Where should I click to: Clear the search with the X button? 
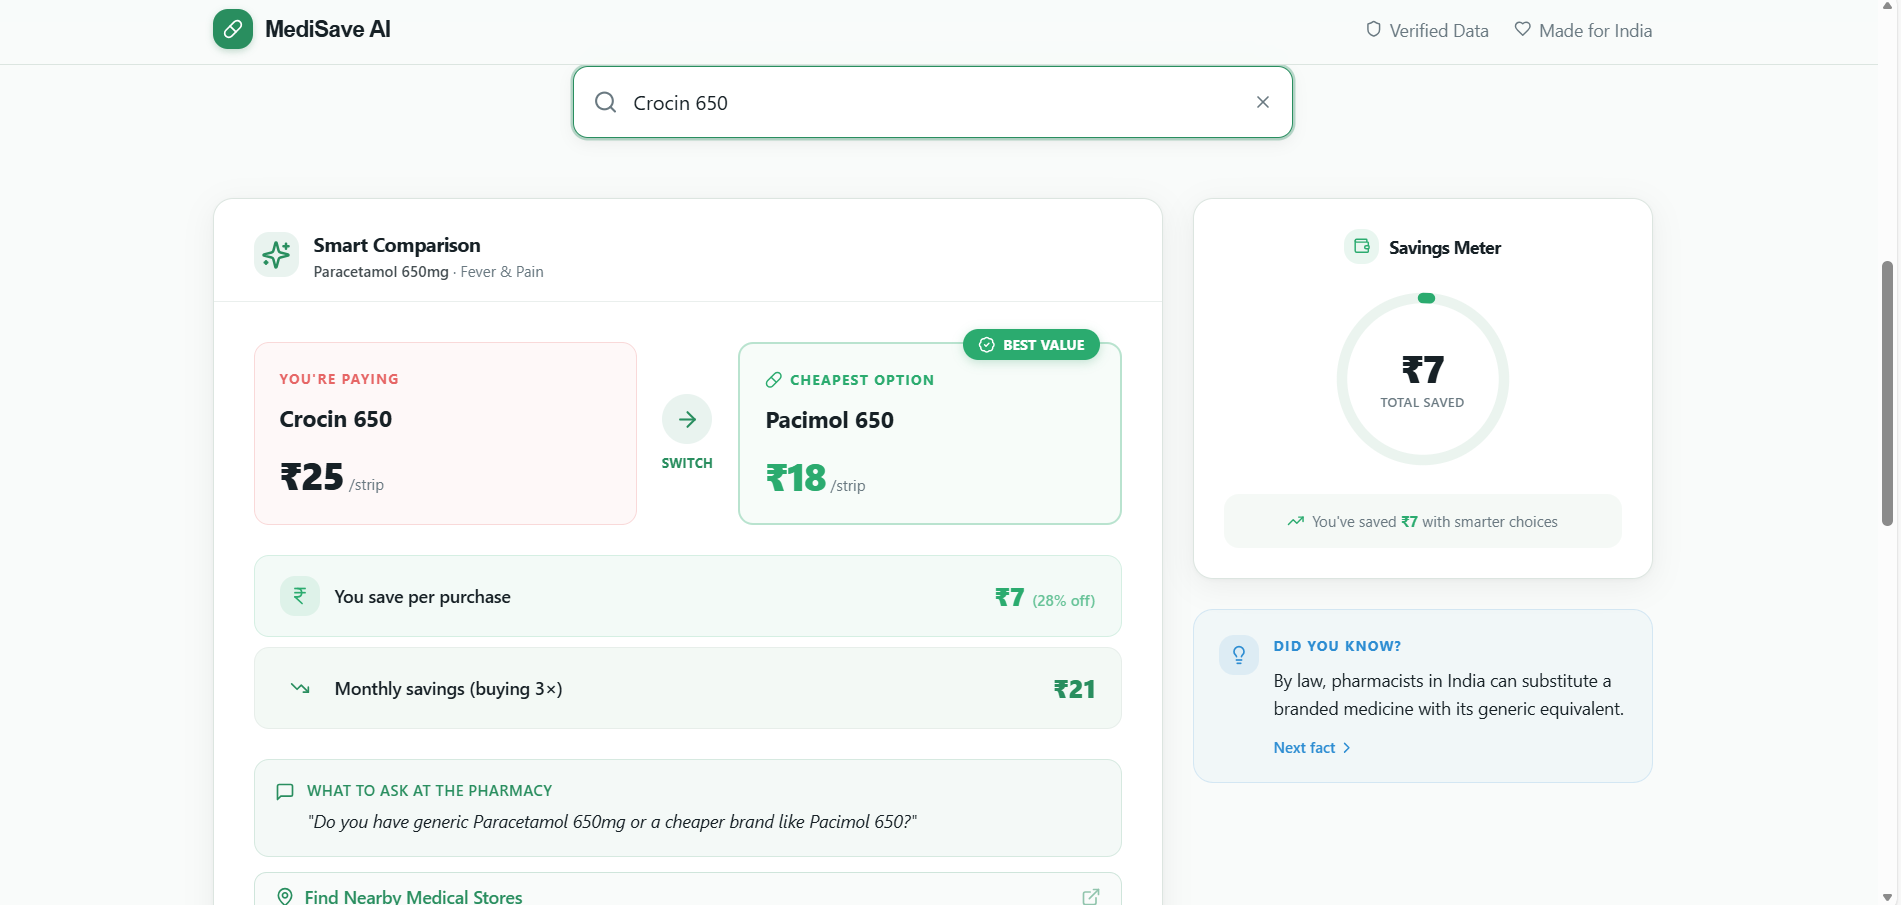[x=1263, y=102]
